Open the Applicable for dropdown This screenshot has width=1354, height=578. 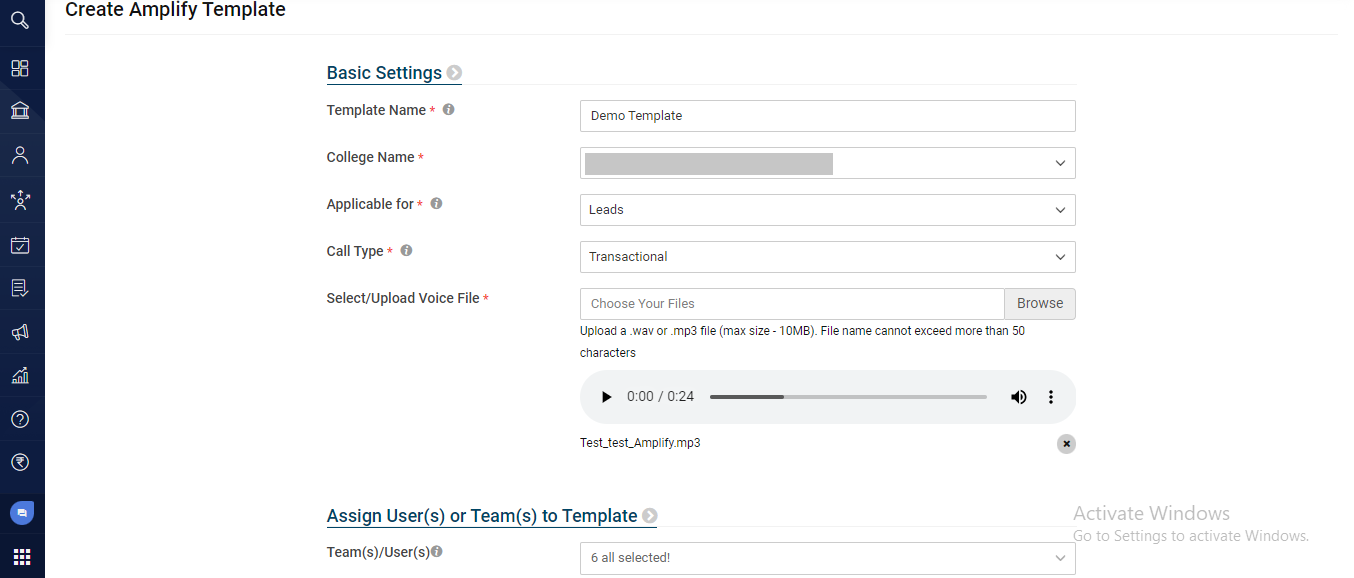click(827, 210)
